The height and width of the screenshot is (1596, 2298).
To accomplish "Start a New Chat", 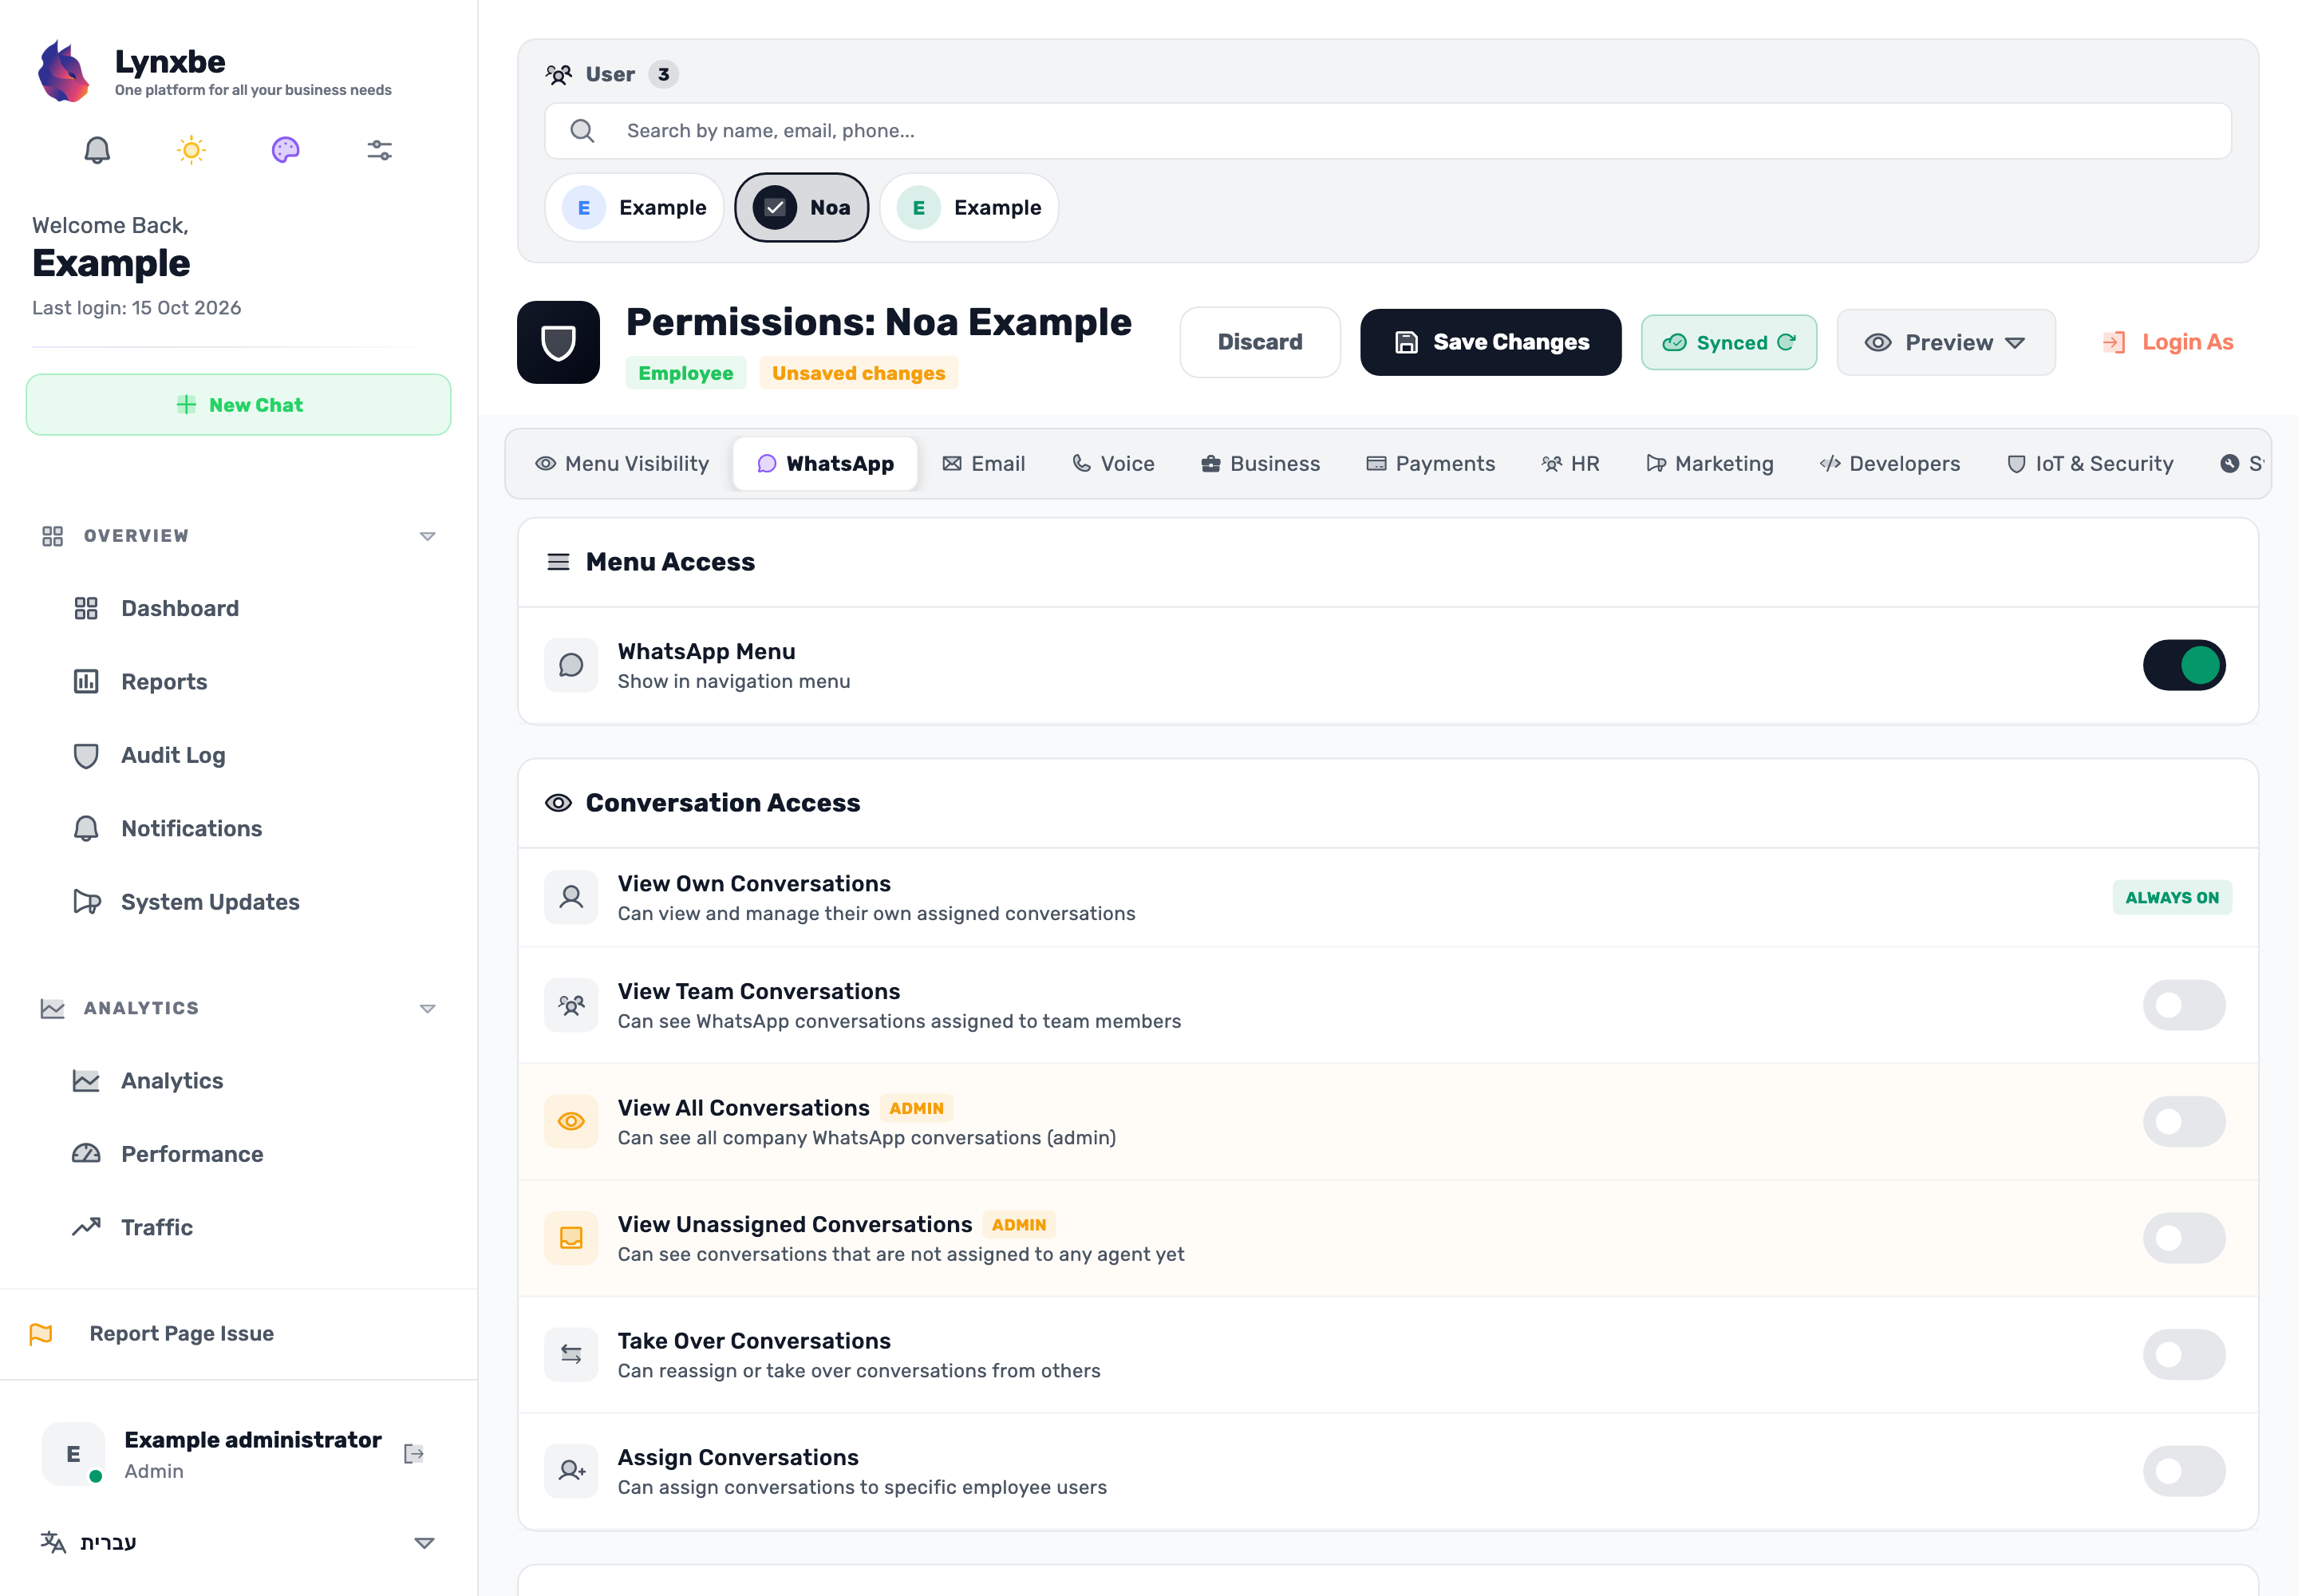I will (x=238, y=405).
